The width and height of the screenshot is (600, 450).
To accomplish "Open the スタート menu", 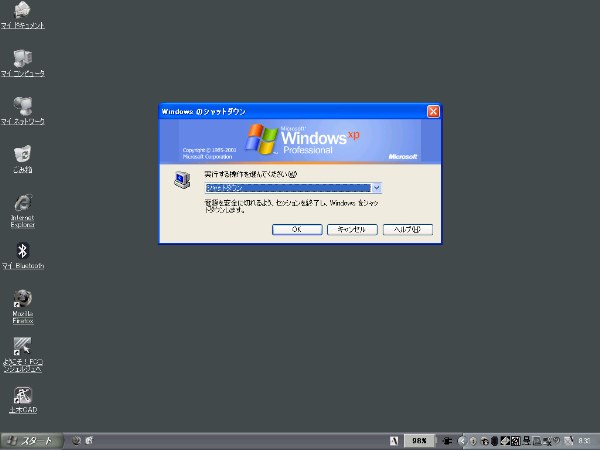I will click(x=31, y=441).
